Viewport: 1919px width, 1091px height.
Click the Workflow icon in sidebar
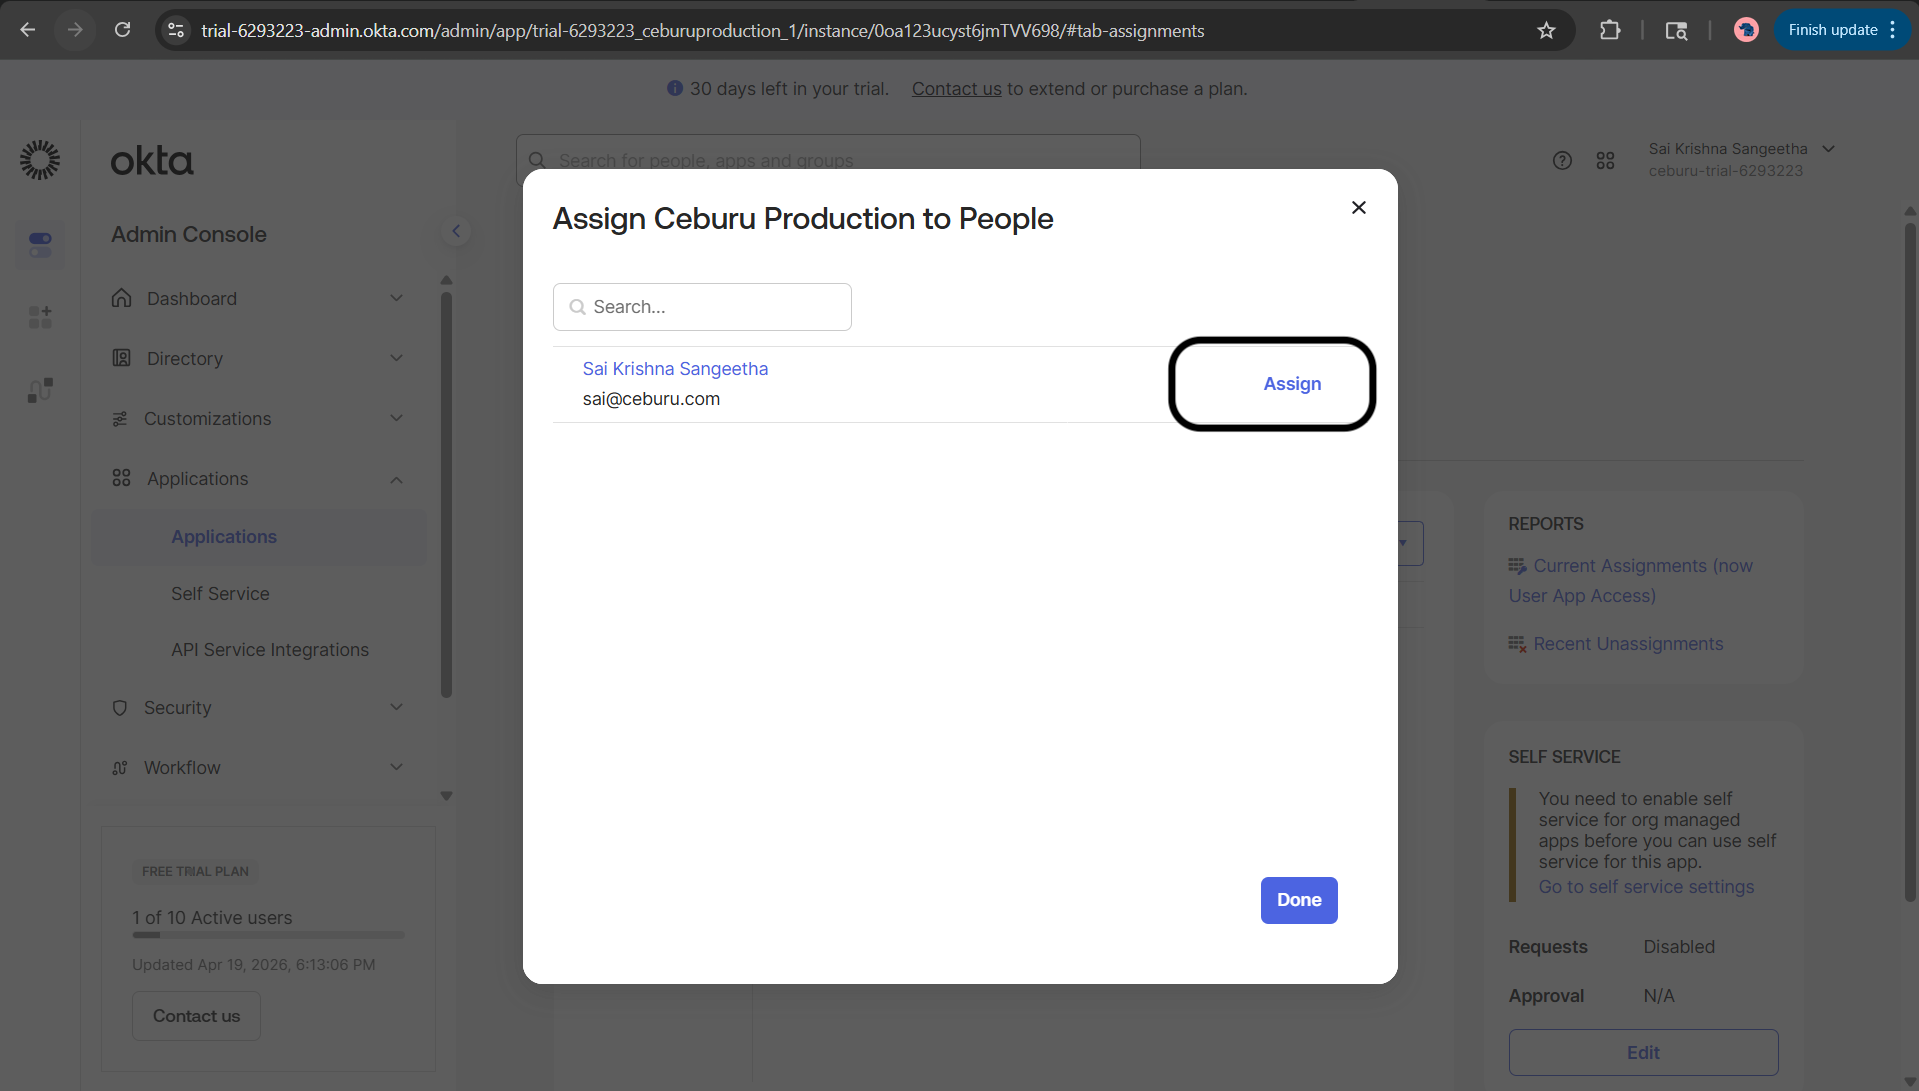(x=120, y=767)
